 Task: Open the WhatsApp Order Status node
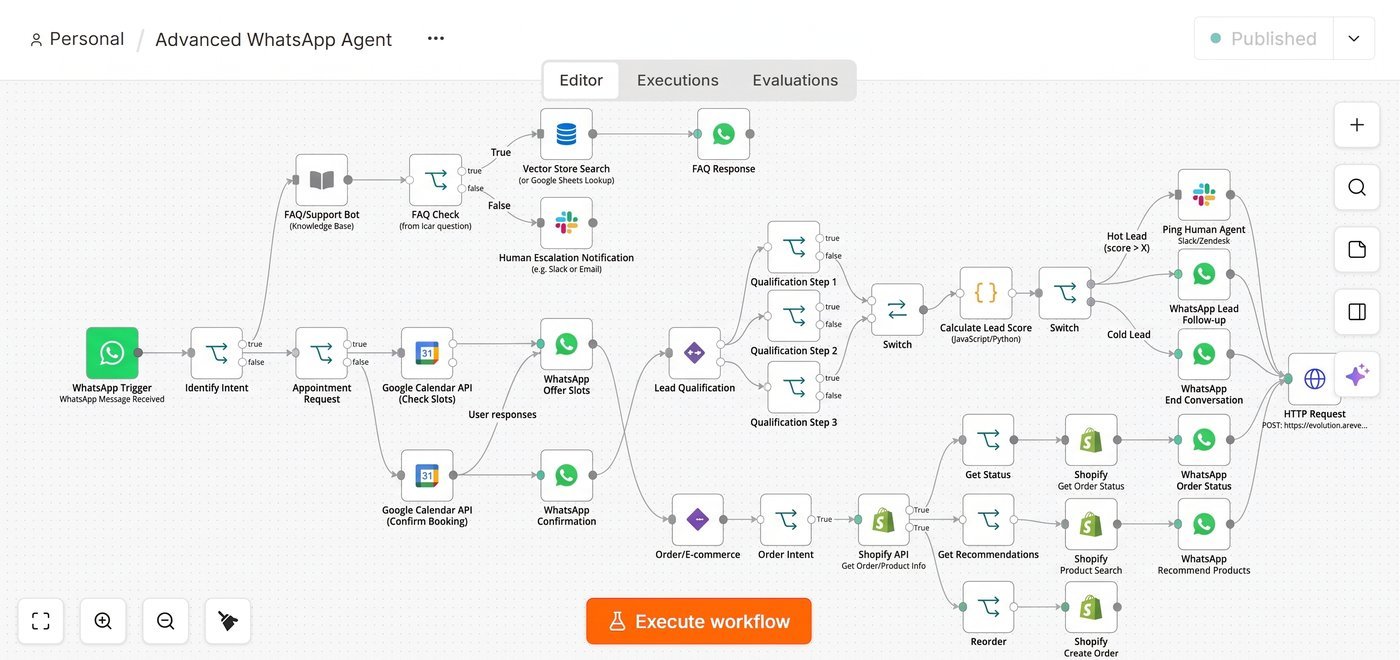tap(1204, 440)
